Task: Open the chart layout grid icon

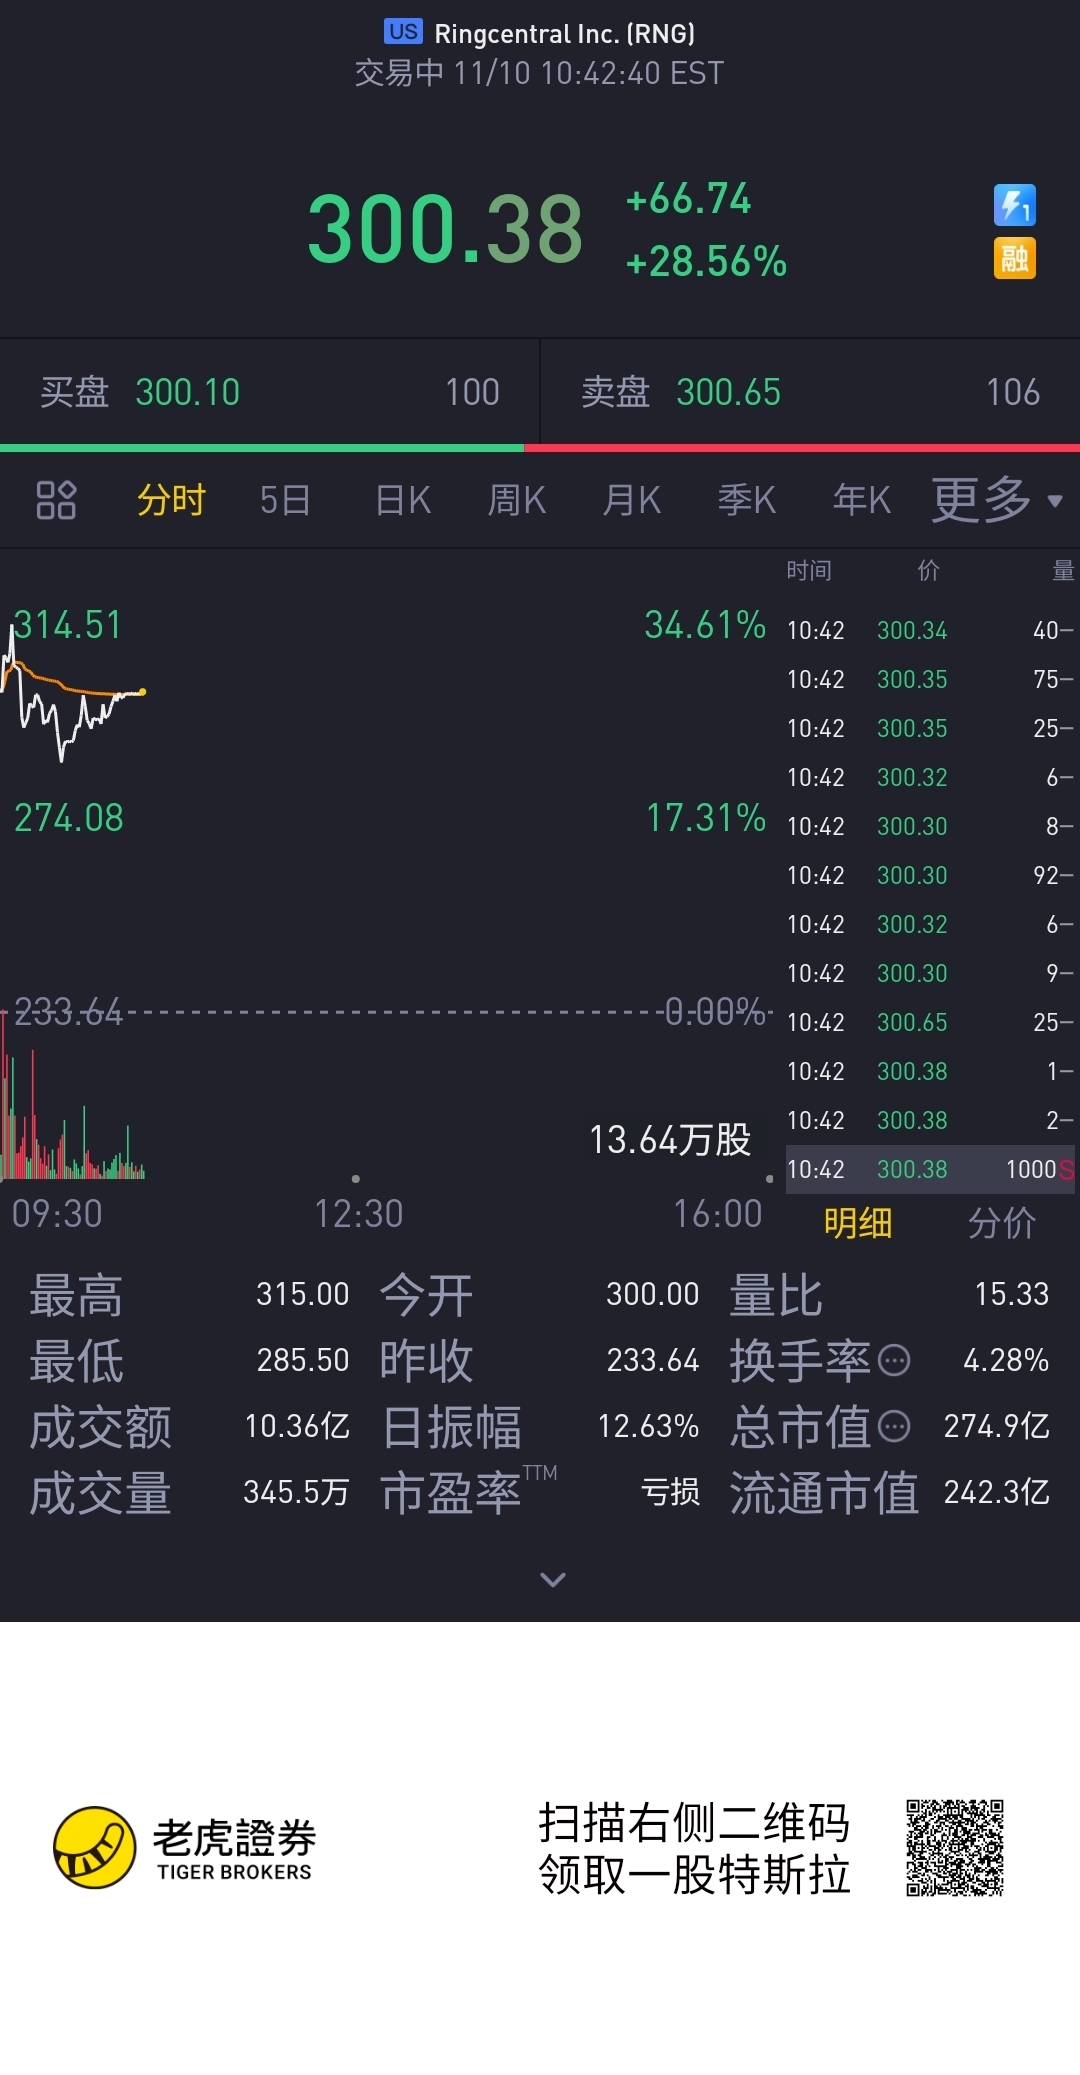Action: (x=56, y=500)
